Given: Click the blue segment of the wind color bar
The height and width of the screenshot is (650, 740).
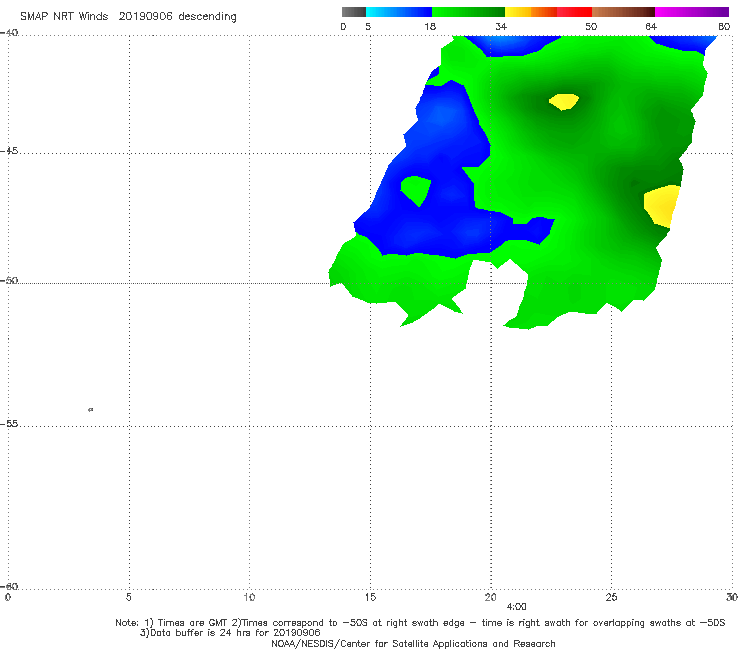Looking at the screenshot, I should click(399, 12).
